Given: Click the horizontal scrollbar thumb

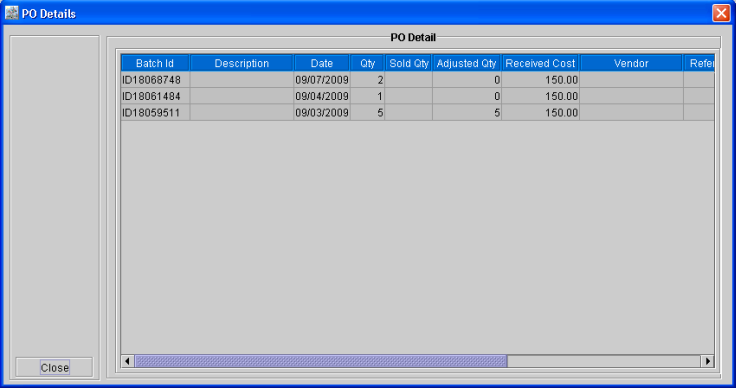Looking at the screenshot, I should point(321,361).
